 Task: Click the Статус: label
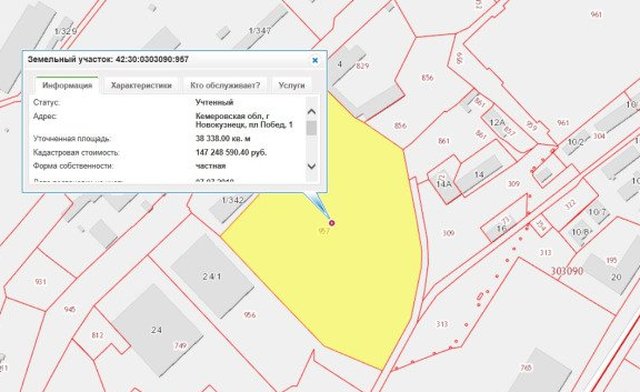click(46, 102)
